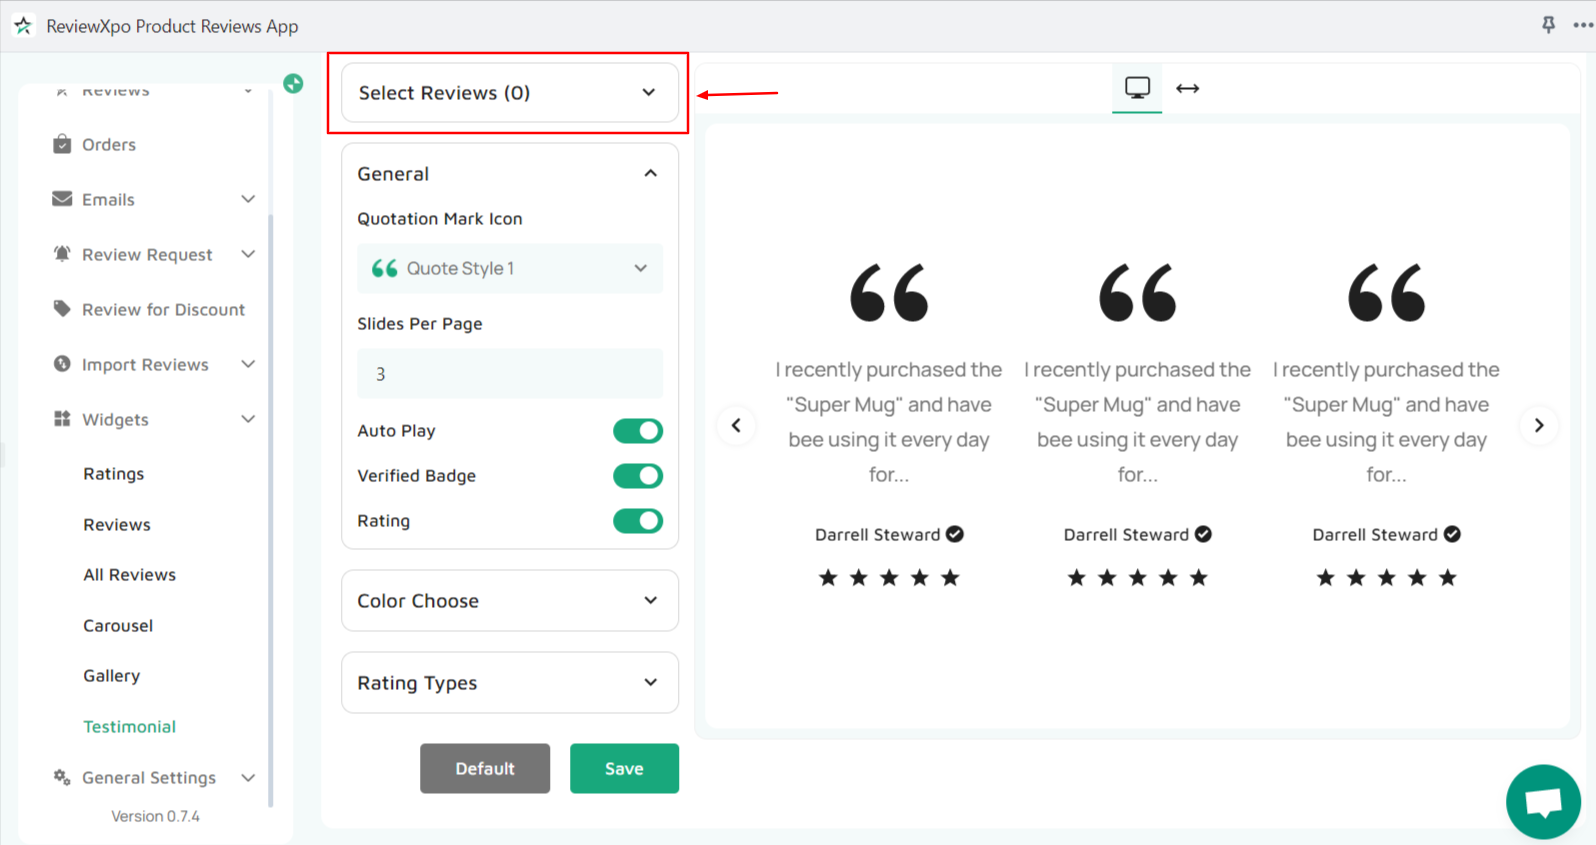The height and width of the screenshot is (845, 1596).
Task: Open the Carousel widget page
Action: [118, 625]
